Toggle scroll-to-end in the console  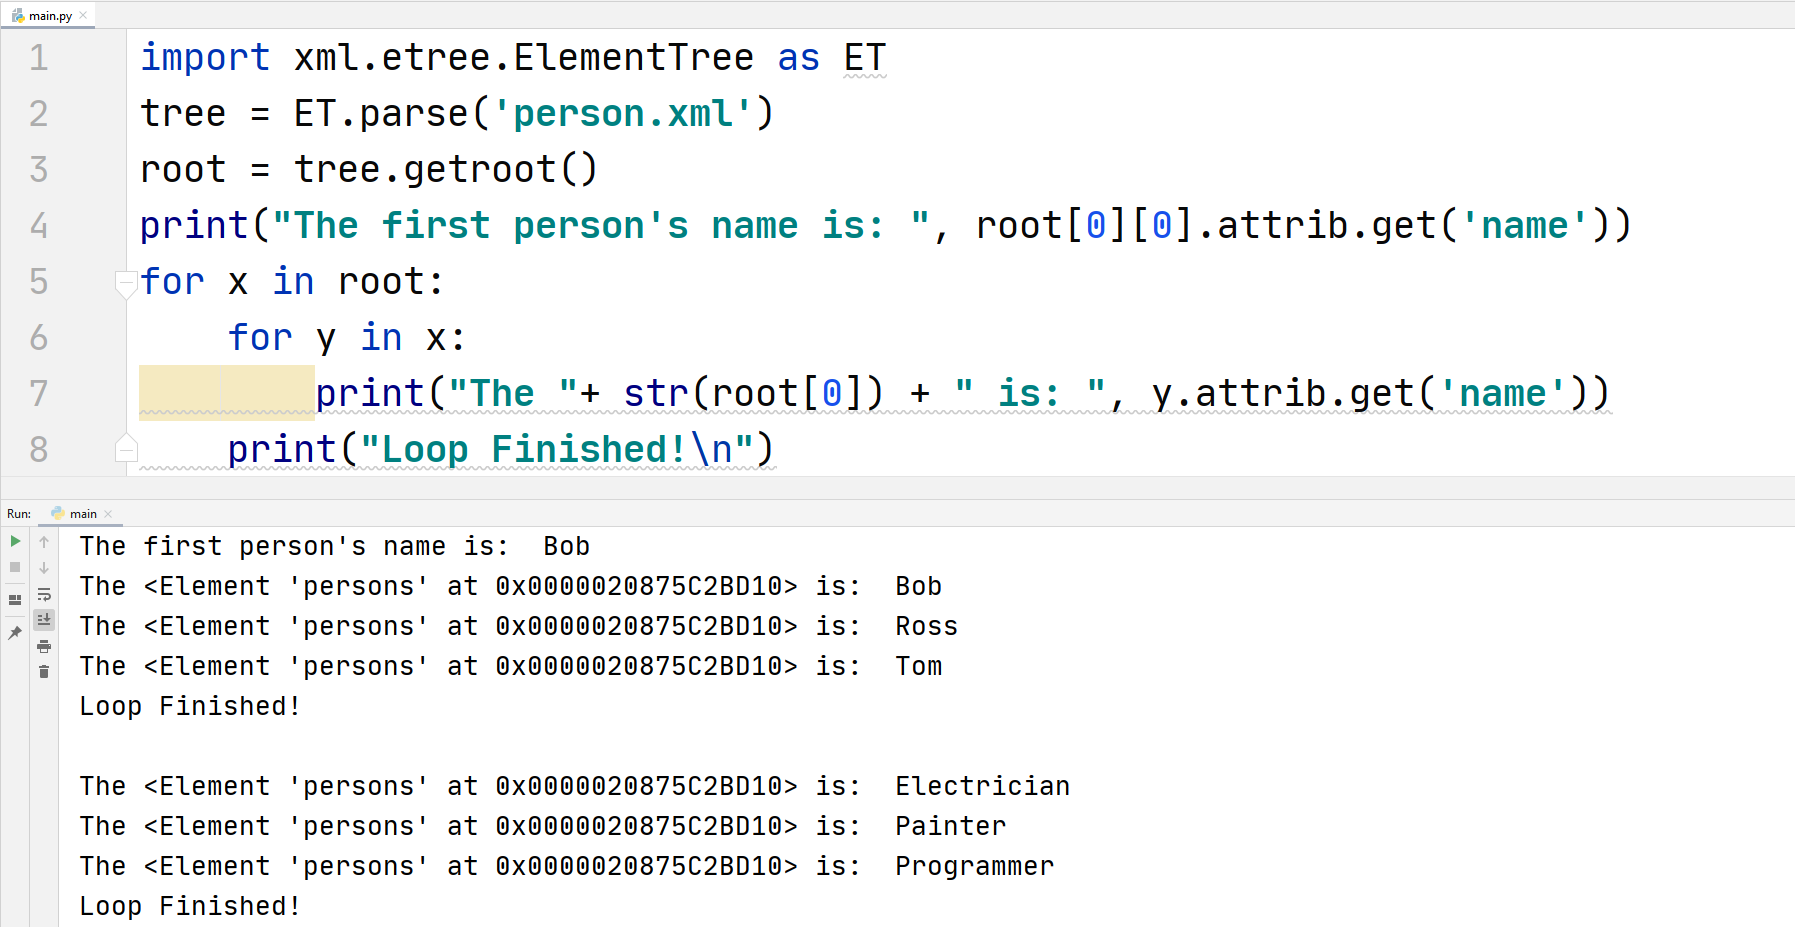point(44,619)
